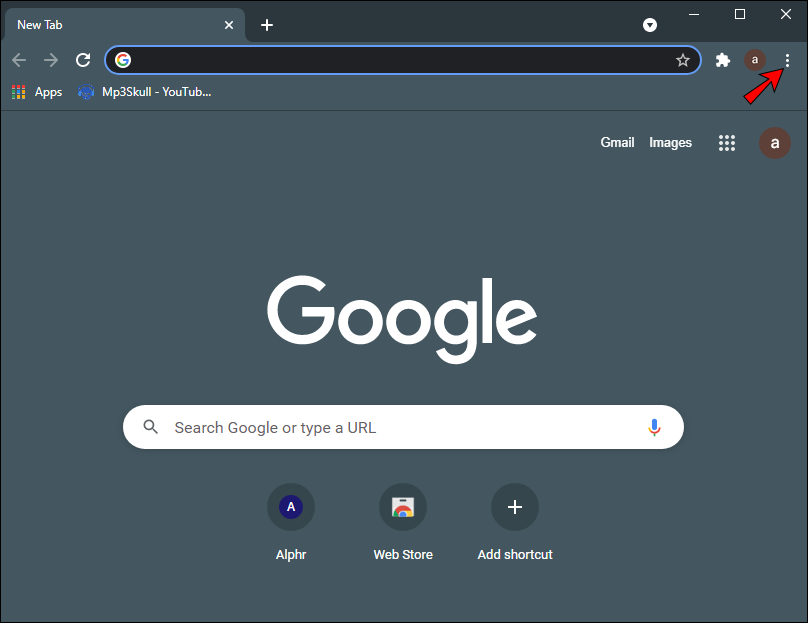This screenshot has height=623, width=808.
Task: Open the Google apps grid
Action: pos(727,143)
